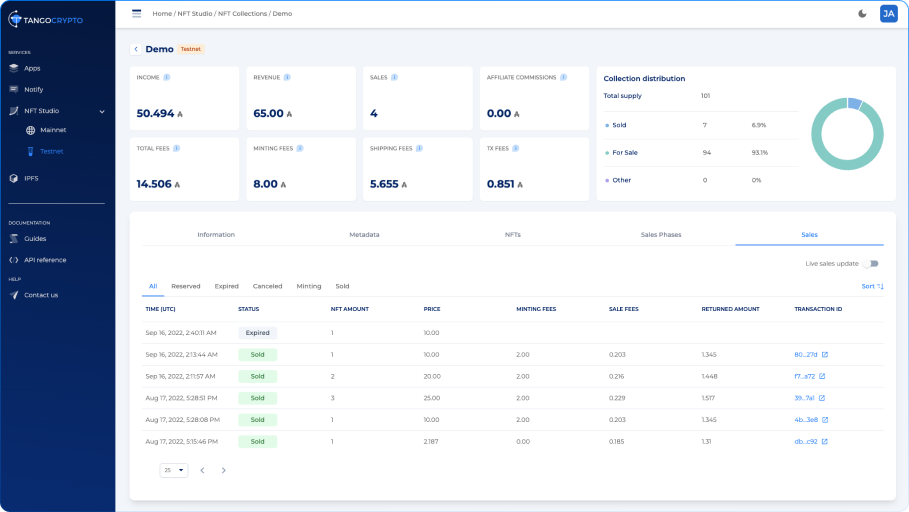Viewport: 909px width, 512px height.
Task: Open API reference in sidebar
Action: pyautogui.click(x=45, y=260)
